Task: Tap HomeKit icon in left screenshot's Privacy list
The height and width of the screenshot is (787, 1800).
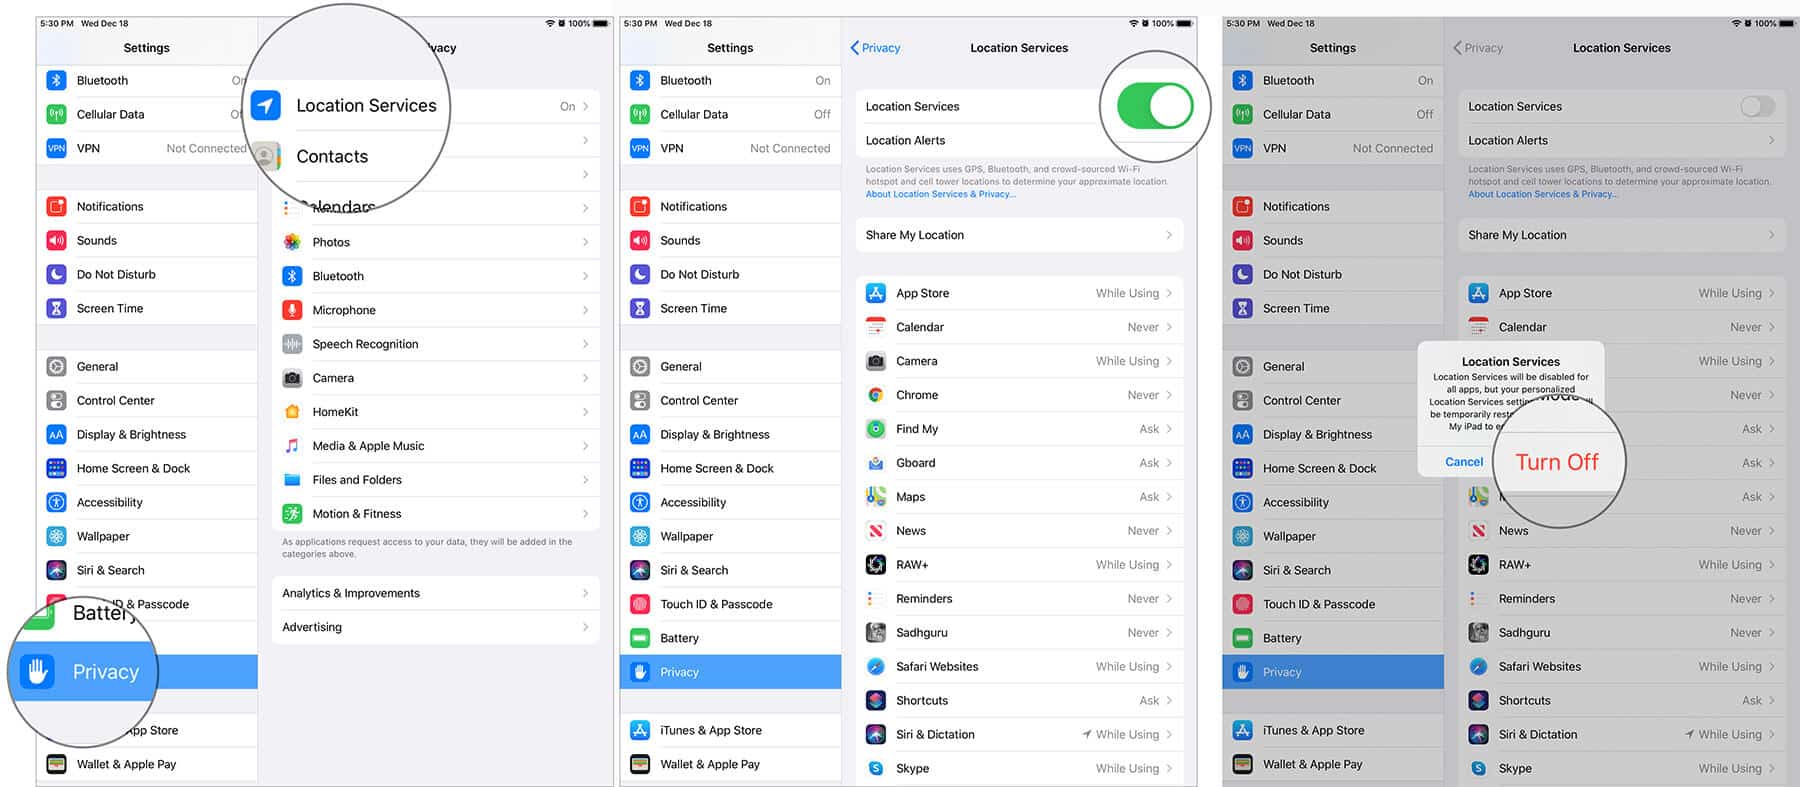Action: click(x=292, y=412)
